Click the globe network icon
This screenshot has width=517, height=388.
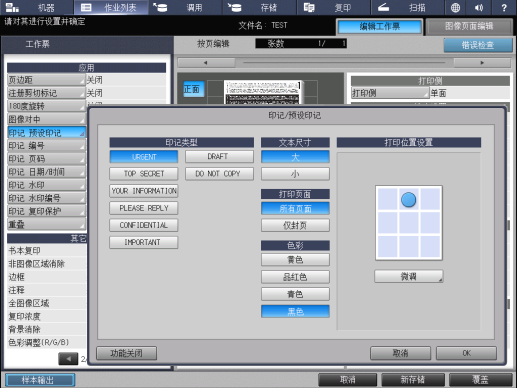pos(455,7)
